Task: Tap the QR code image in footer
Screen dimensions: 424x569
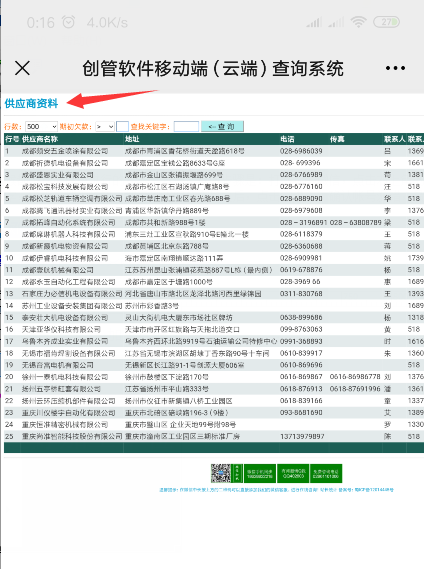Action: pos(221,473)
